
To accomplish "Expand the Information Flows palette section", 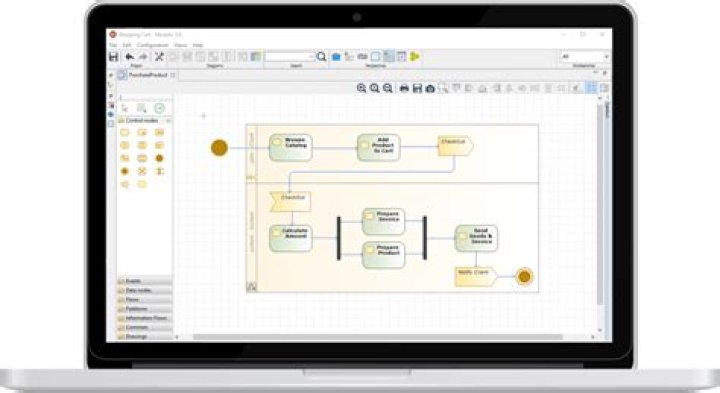I will coord(145,318).
